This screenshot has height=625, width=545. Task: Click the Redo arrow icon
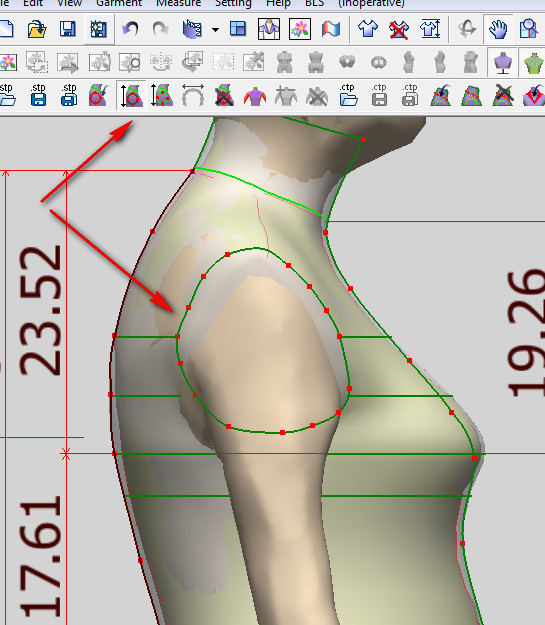161,29
